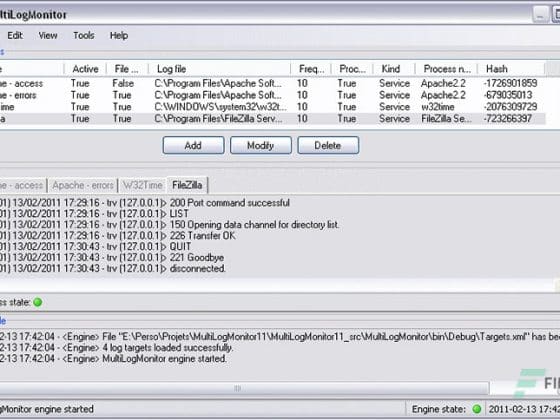Click the C:\Program Files\FileZilla Serv... log path
Viewport: 560px width, 420px height.
click(218, 119)
